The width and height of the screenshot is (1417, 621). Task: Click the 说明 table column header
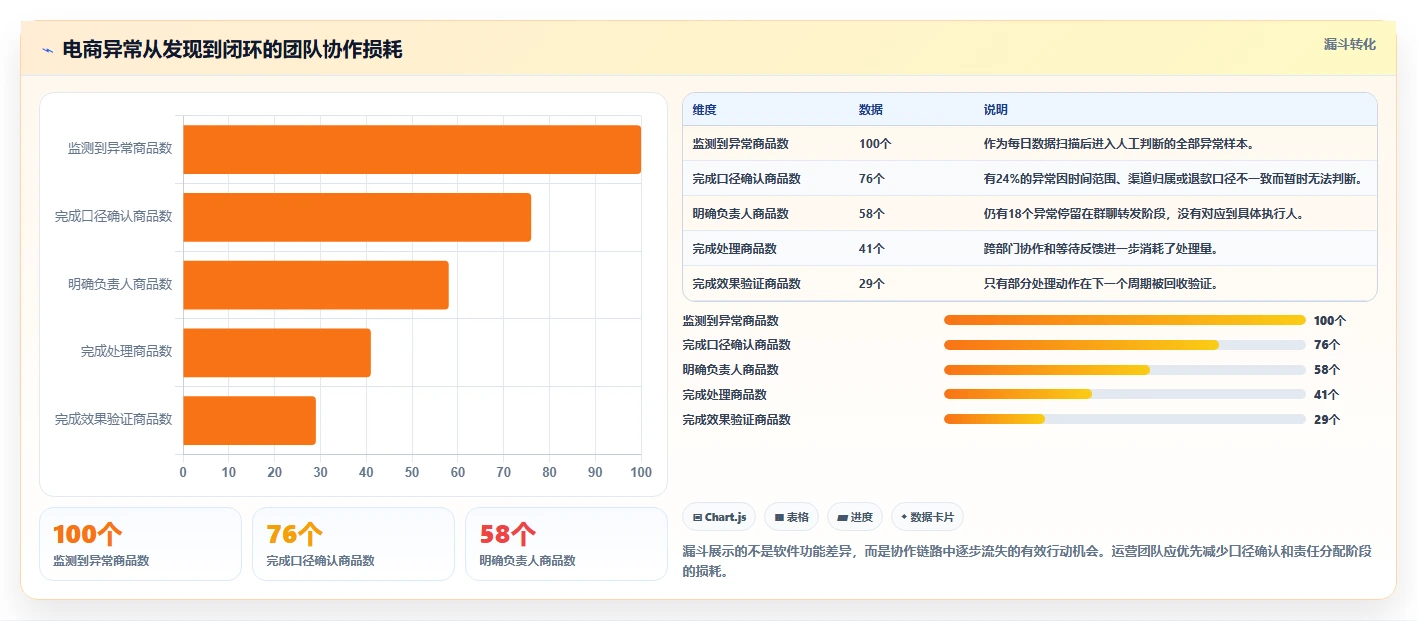pyautogui.click(x=996, y=110)
